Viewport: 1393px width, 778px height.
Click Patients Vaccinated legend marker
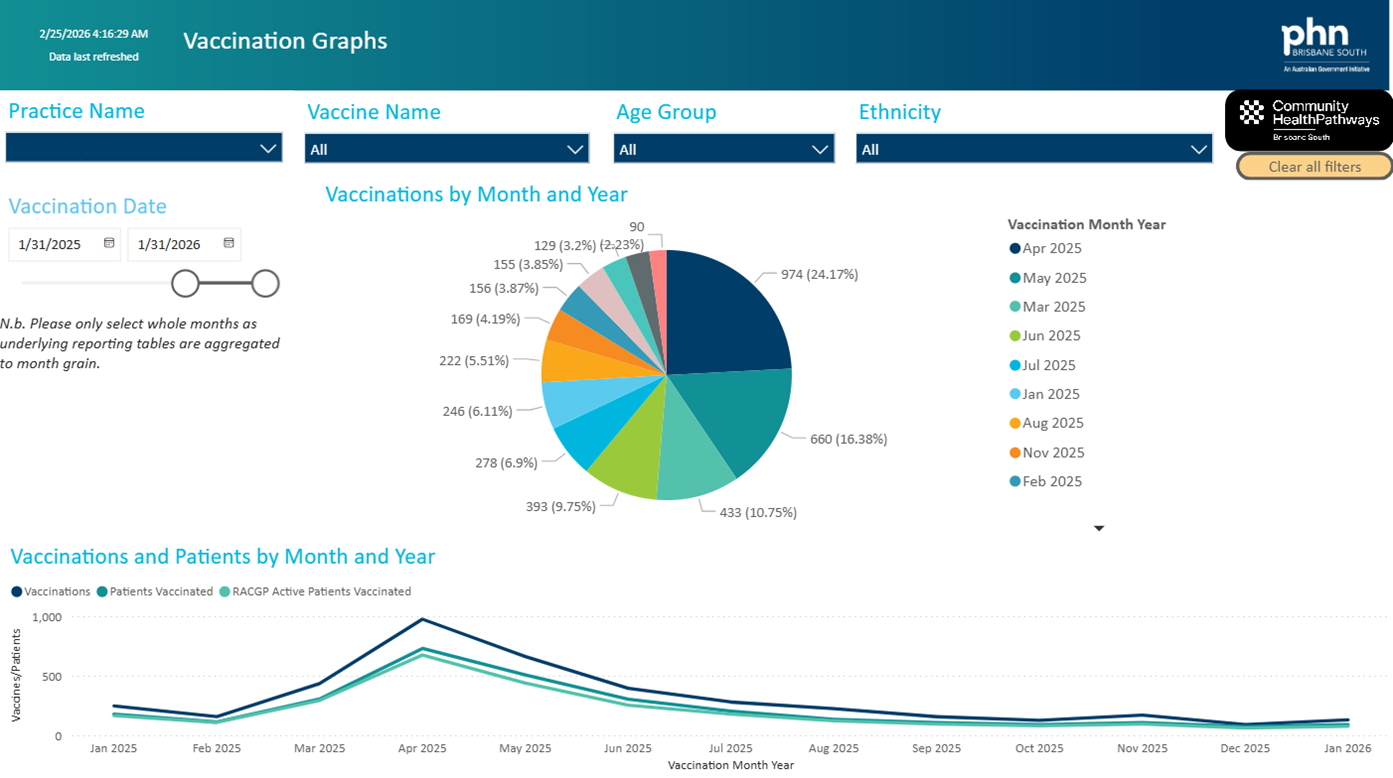pos(102,592)
